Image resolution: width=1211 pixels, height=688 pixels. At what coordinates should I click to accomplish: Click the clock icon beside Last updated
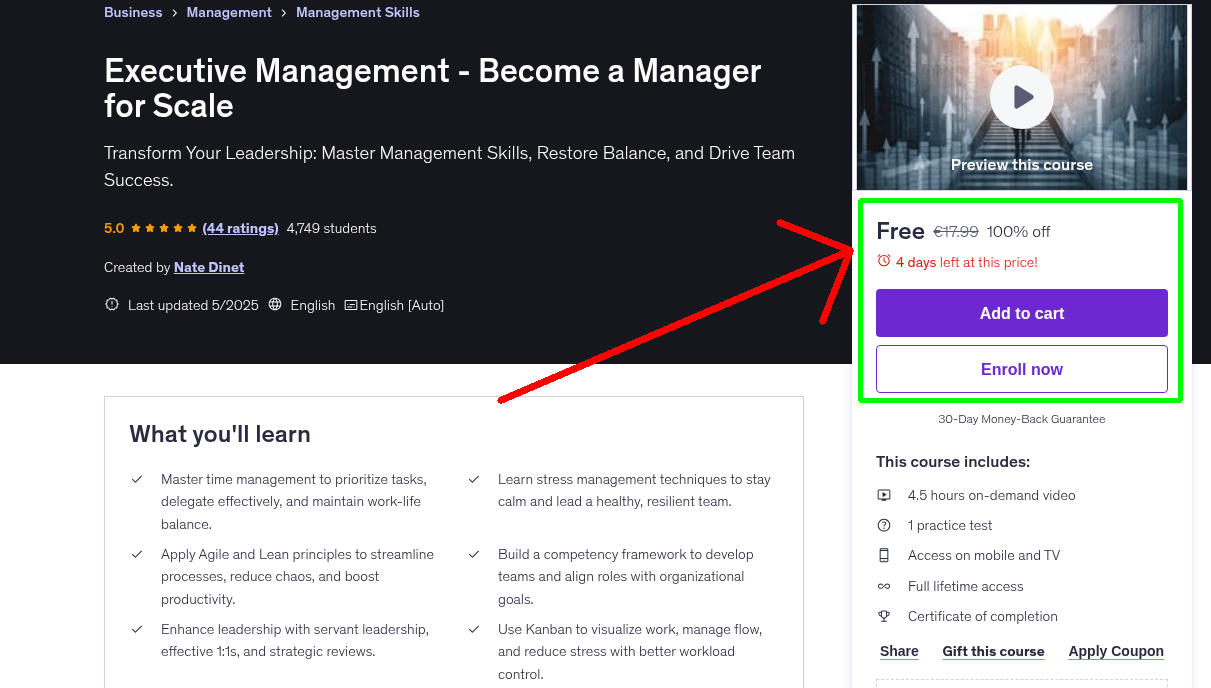click(x=111, y=305)
